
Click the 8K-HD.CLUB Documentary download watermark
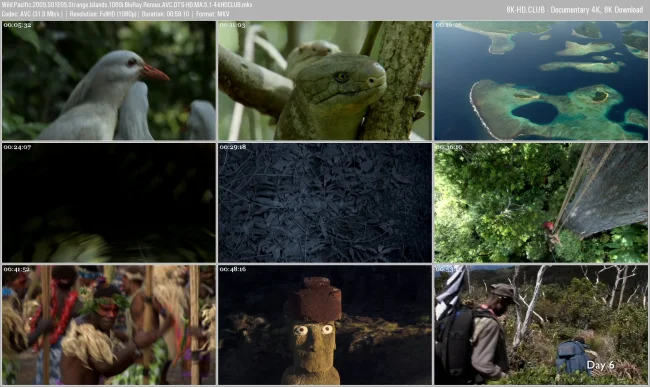575,10
